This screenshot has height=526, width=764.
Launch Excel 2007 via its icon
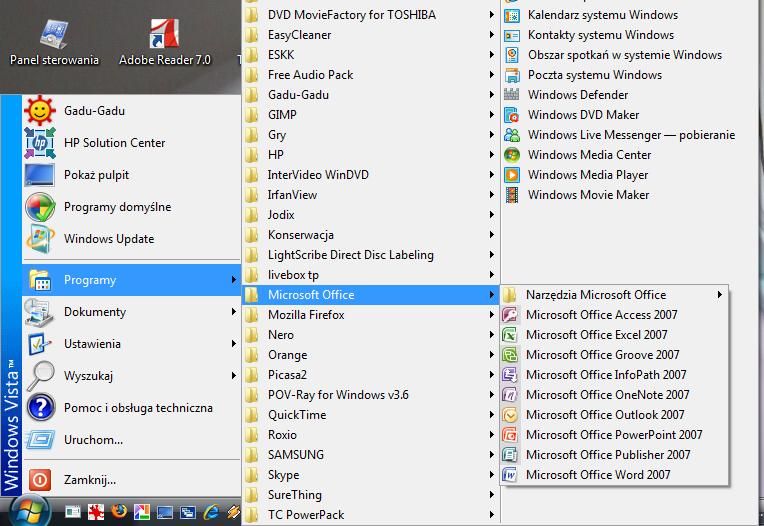pyautogui.click(x=510, y=335)
